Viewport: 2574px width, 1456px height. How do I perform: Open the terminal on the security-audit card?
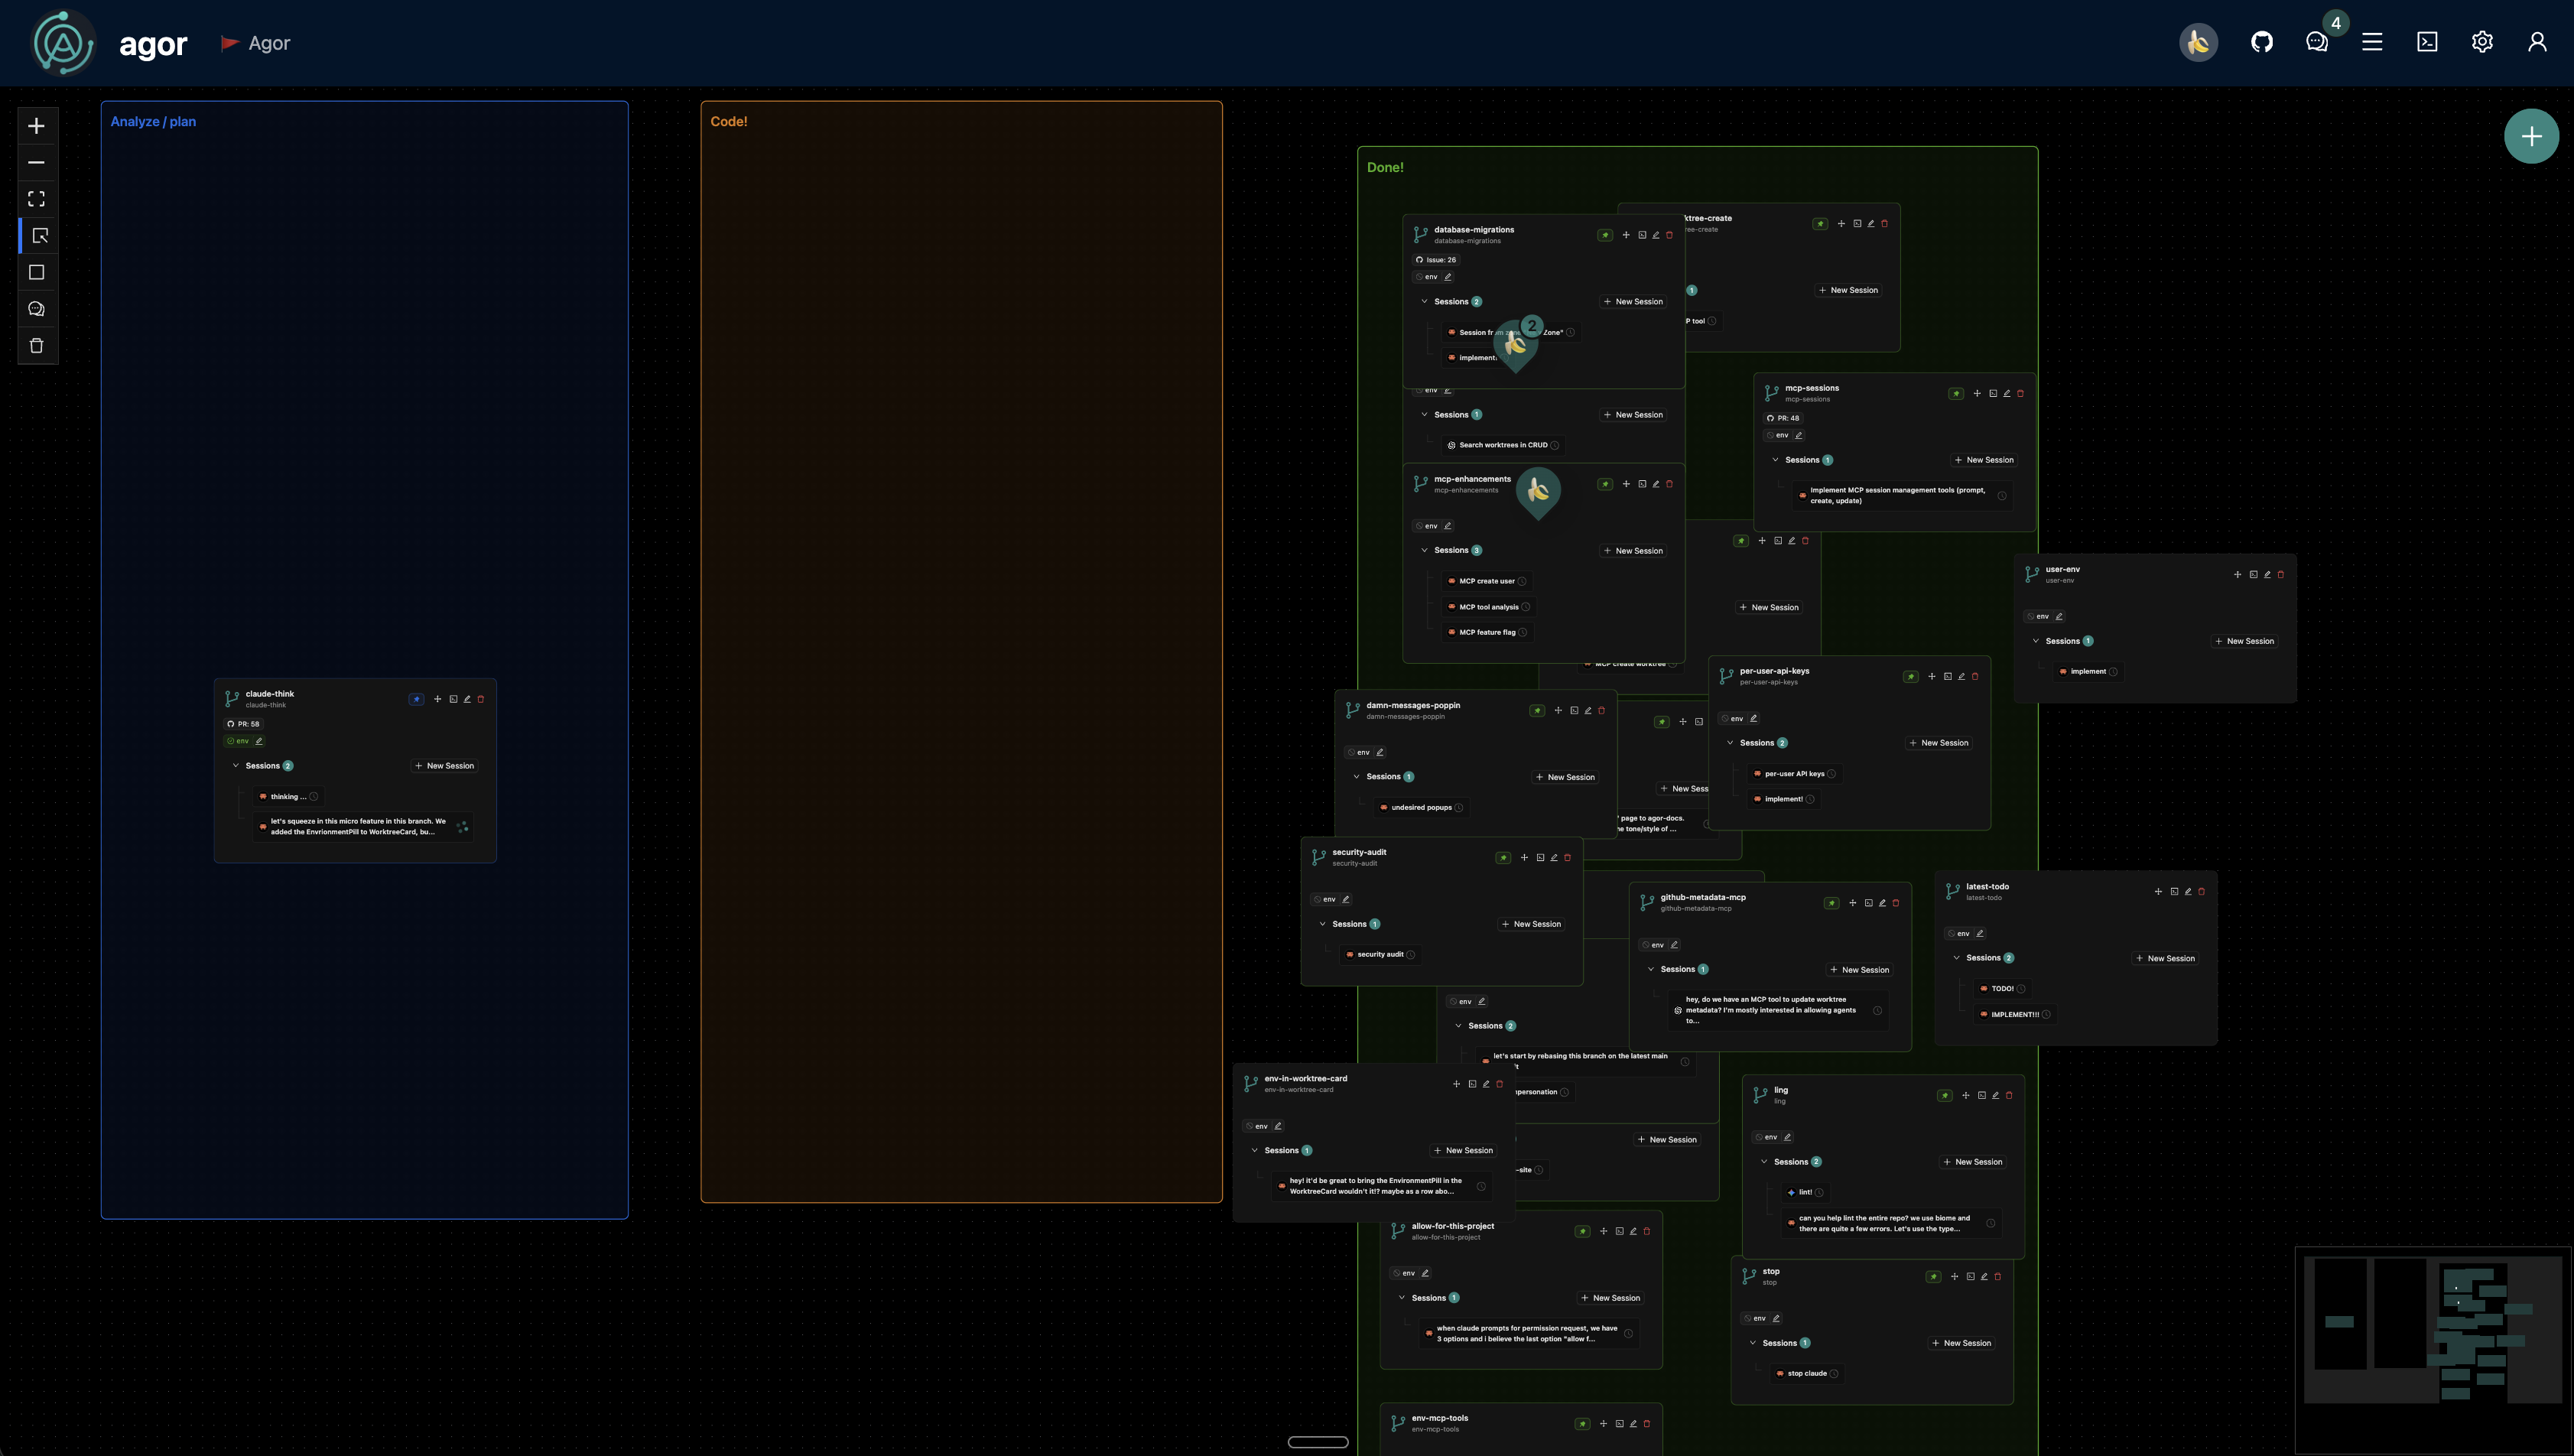pos(1539,857)
